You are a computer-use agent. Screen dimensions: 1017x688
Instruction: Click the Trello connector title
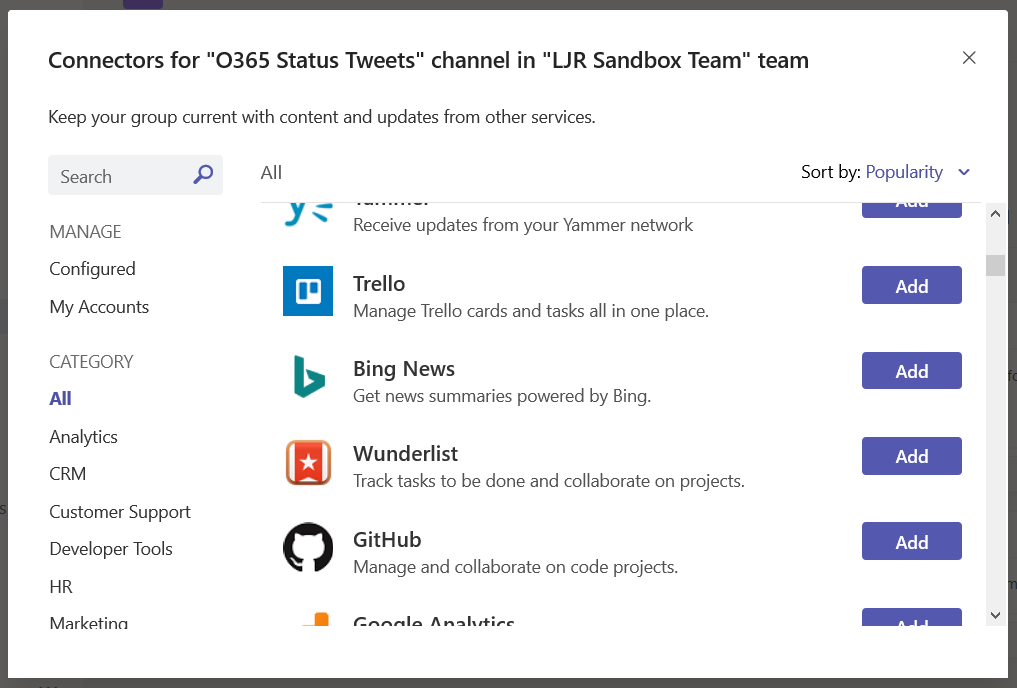379,284
